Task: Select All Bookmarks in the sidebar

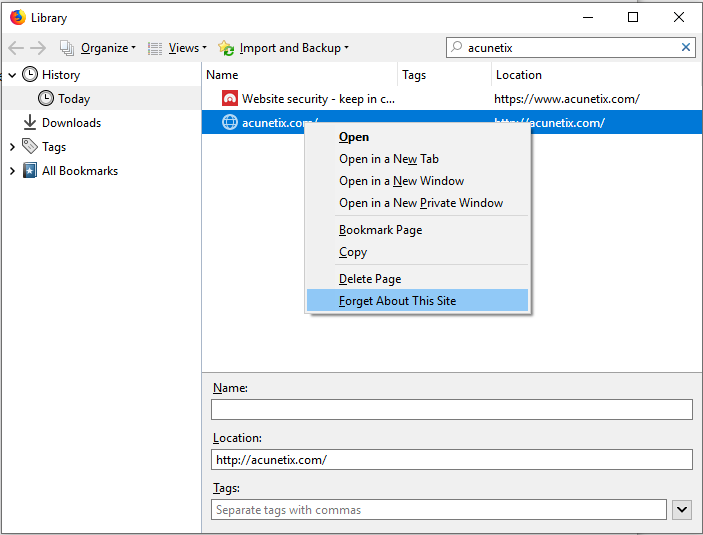Action: pos(80,171)
